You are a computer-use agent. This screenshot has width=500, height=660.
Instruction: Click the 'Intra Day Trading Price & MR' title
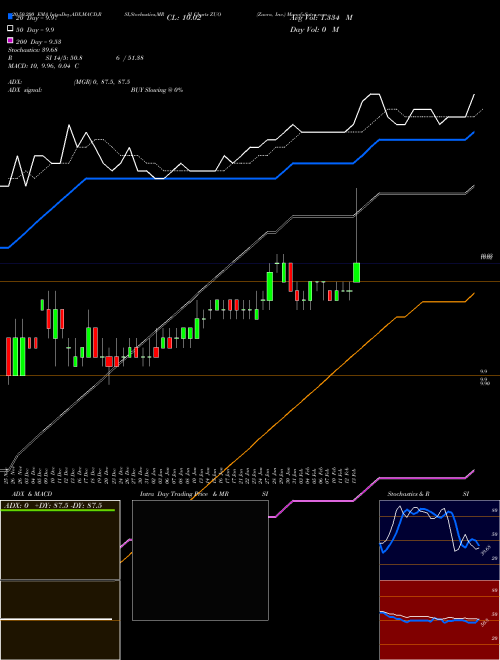point(184,494)
